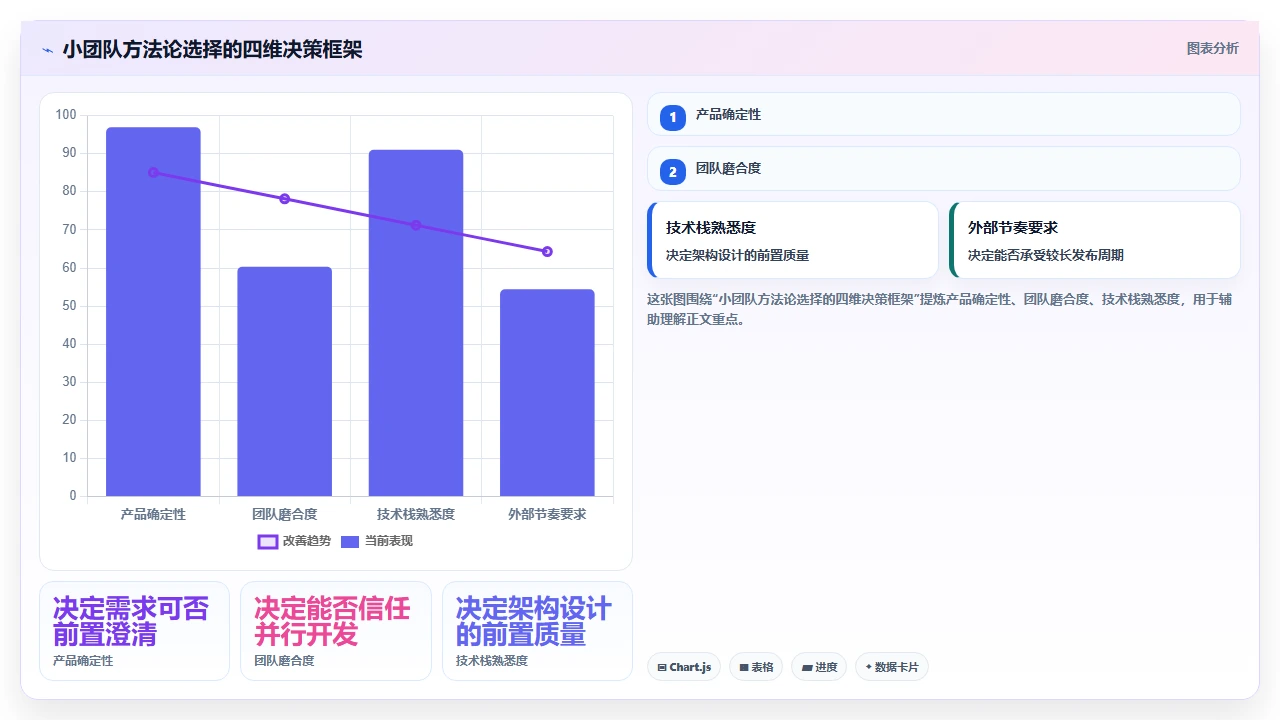Click the x-axis label 技术栈熟悉度
The image size is (1280, 720).
416,514
